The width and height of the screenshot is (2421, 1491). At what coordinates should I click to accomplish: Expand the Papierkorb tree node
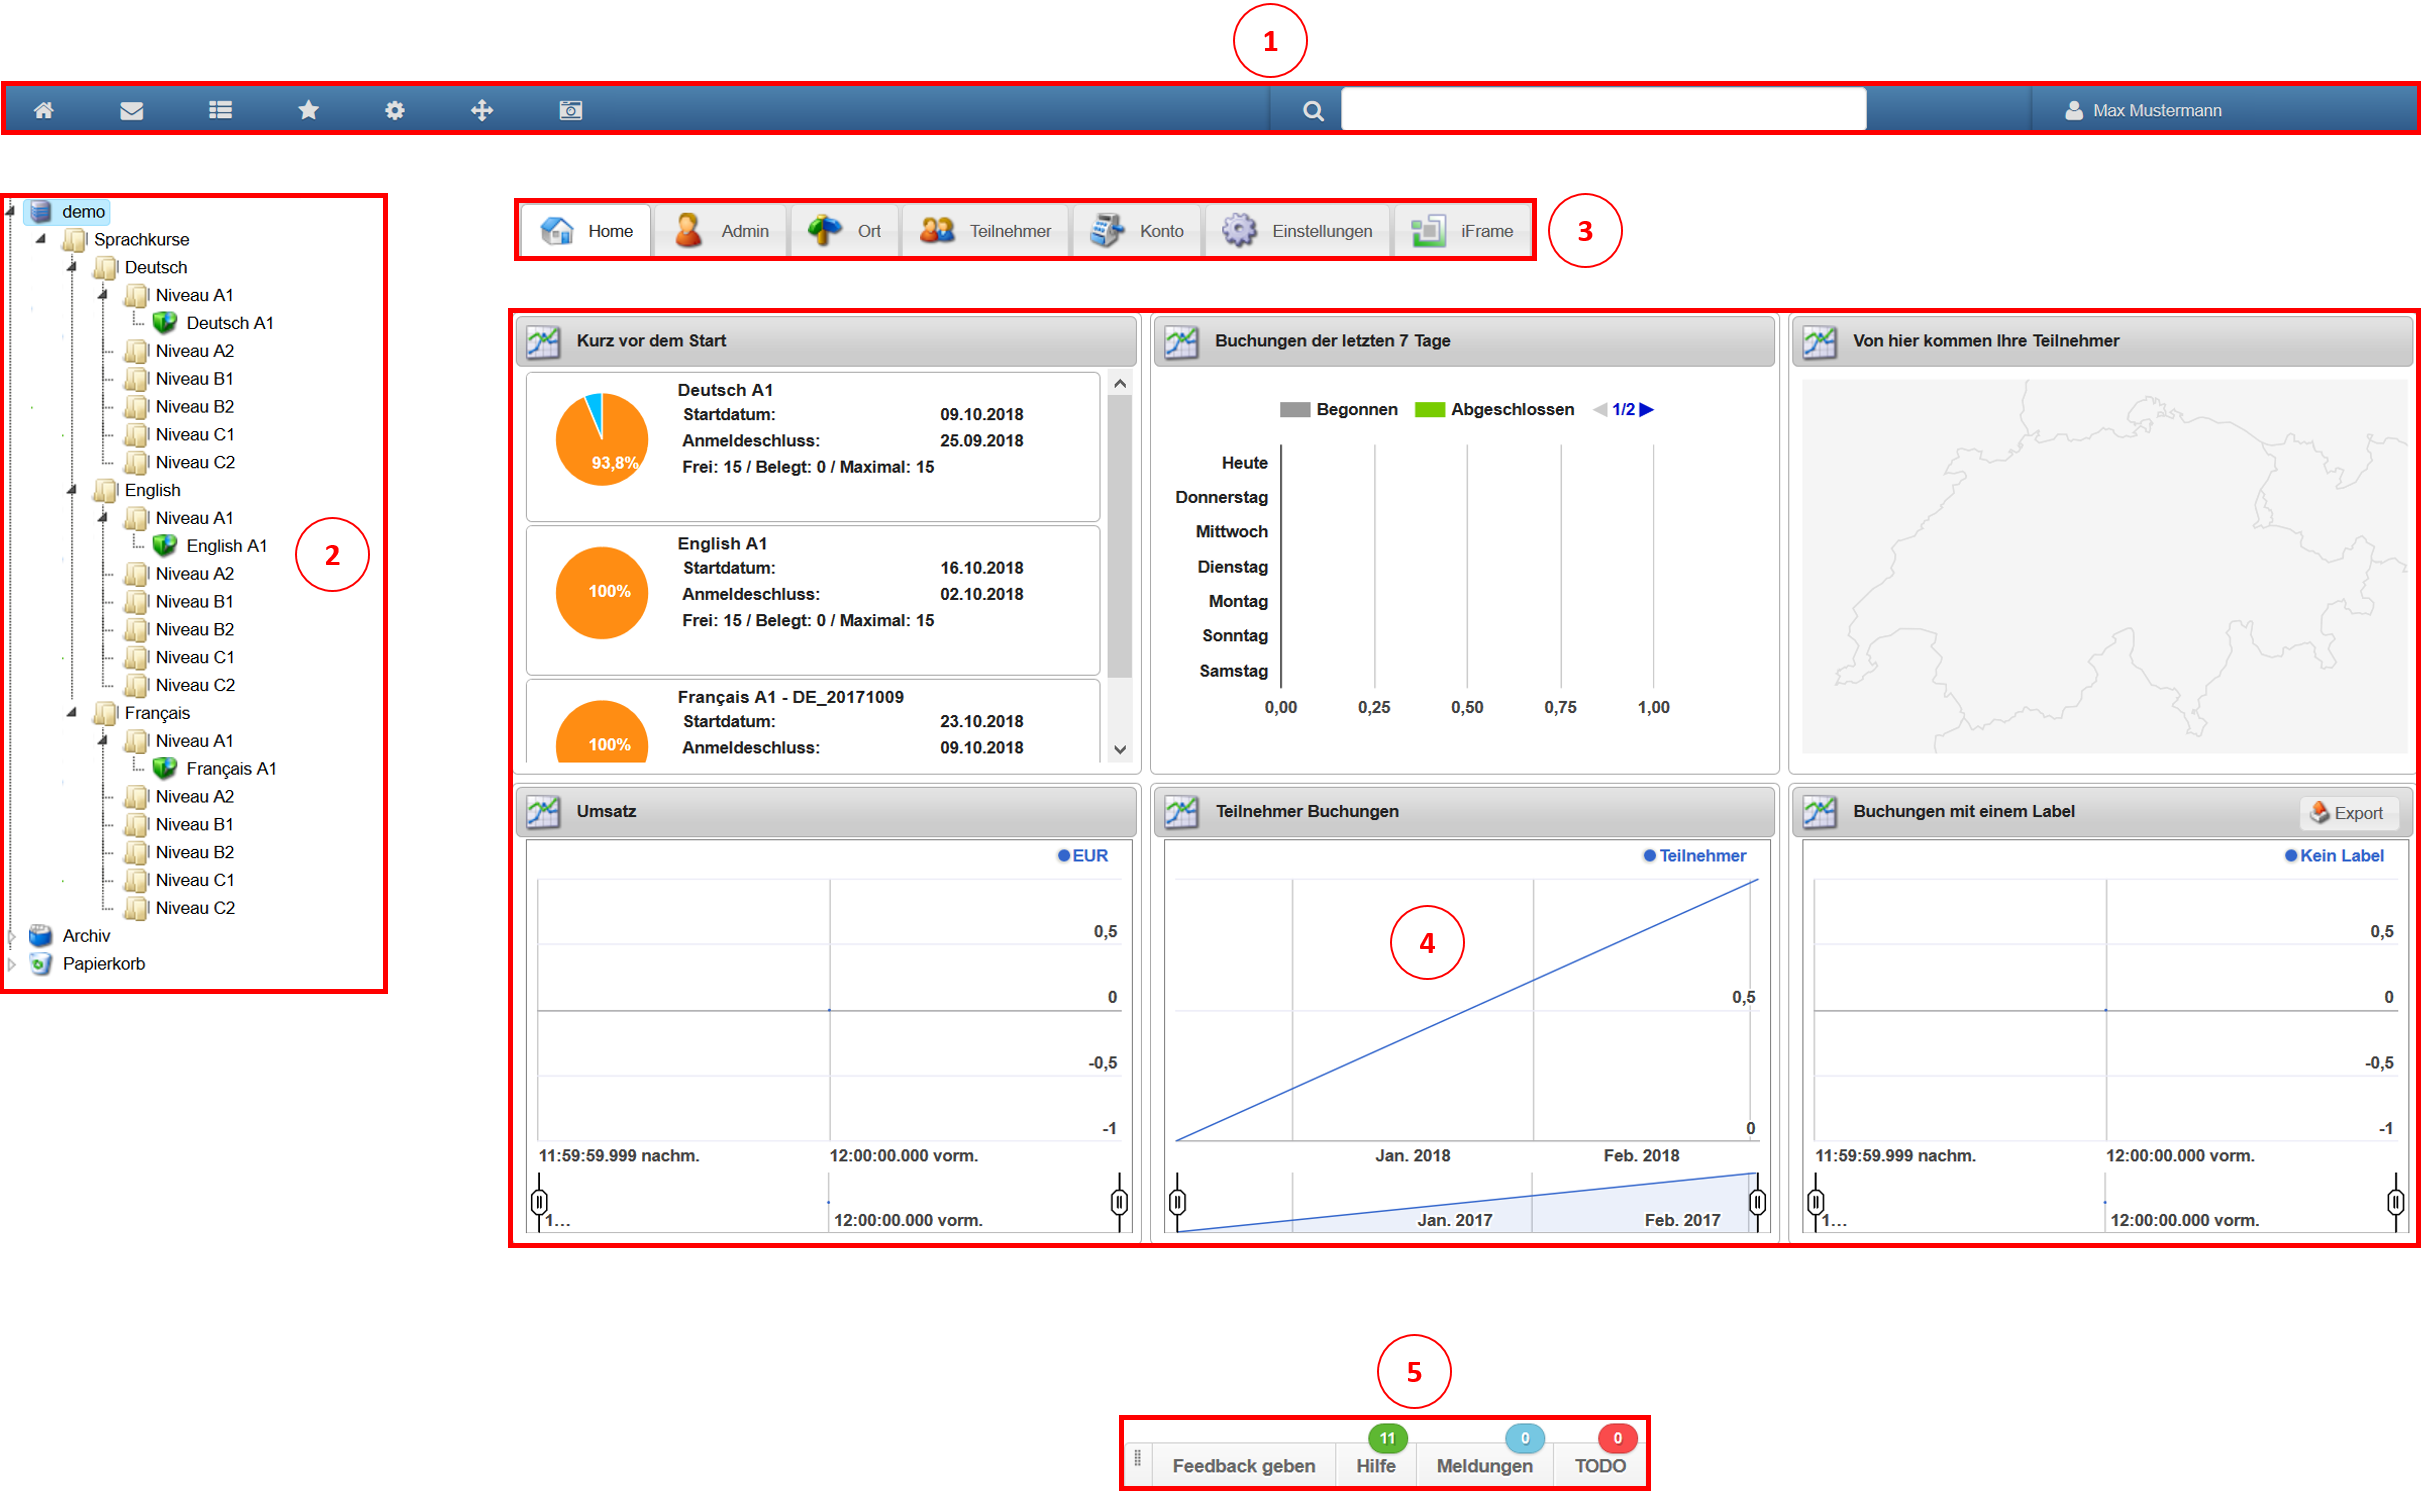[12, 964]
